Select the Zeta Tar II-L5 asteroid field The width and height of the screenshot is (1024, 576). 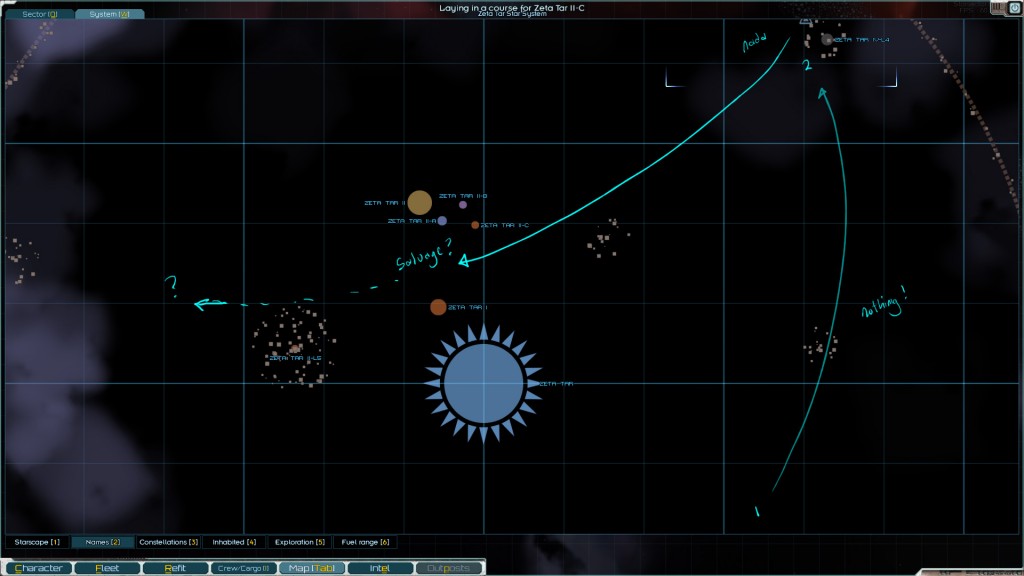295,346
